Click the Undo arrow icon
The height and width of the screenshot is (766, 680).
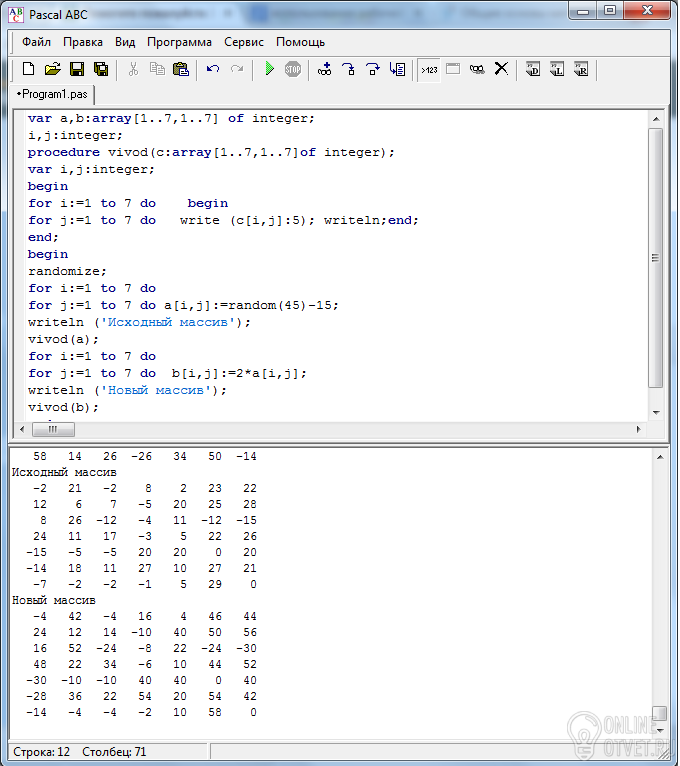pos(212,69)
